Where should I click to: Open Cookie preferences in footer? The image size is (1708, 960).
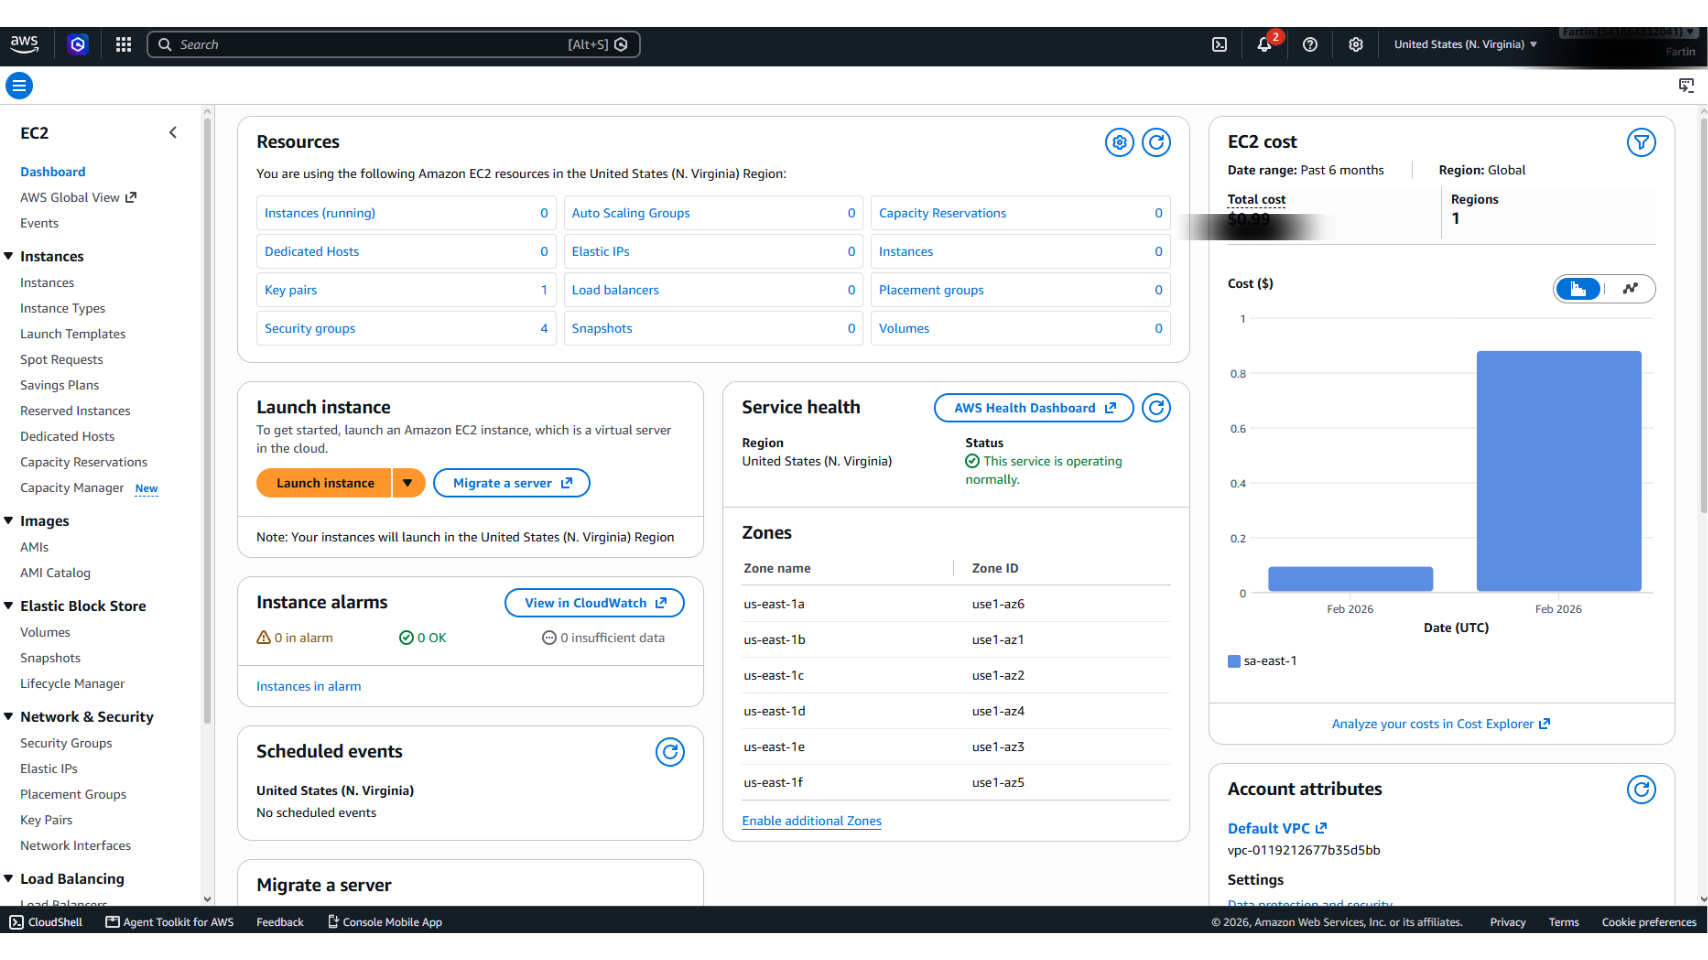tap(1649, 922)
